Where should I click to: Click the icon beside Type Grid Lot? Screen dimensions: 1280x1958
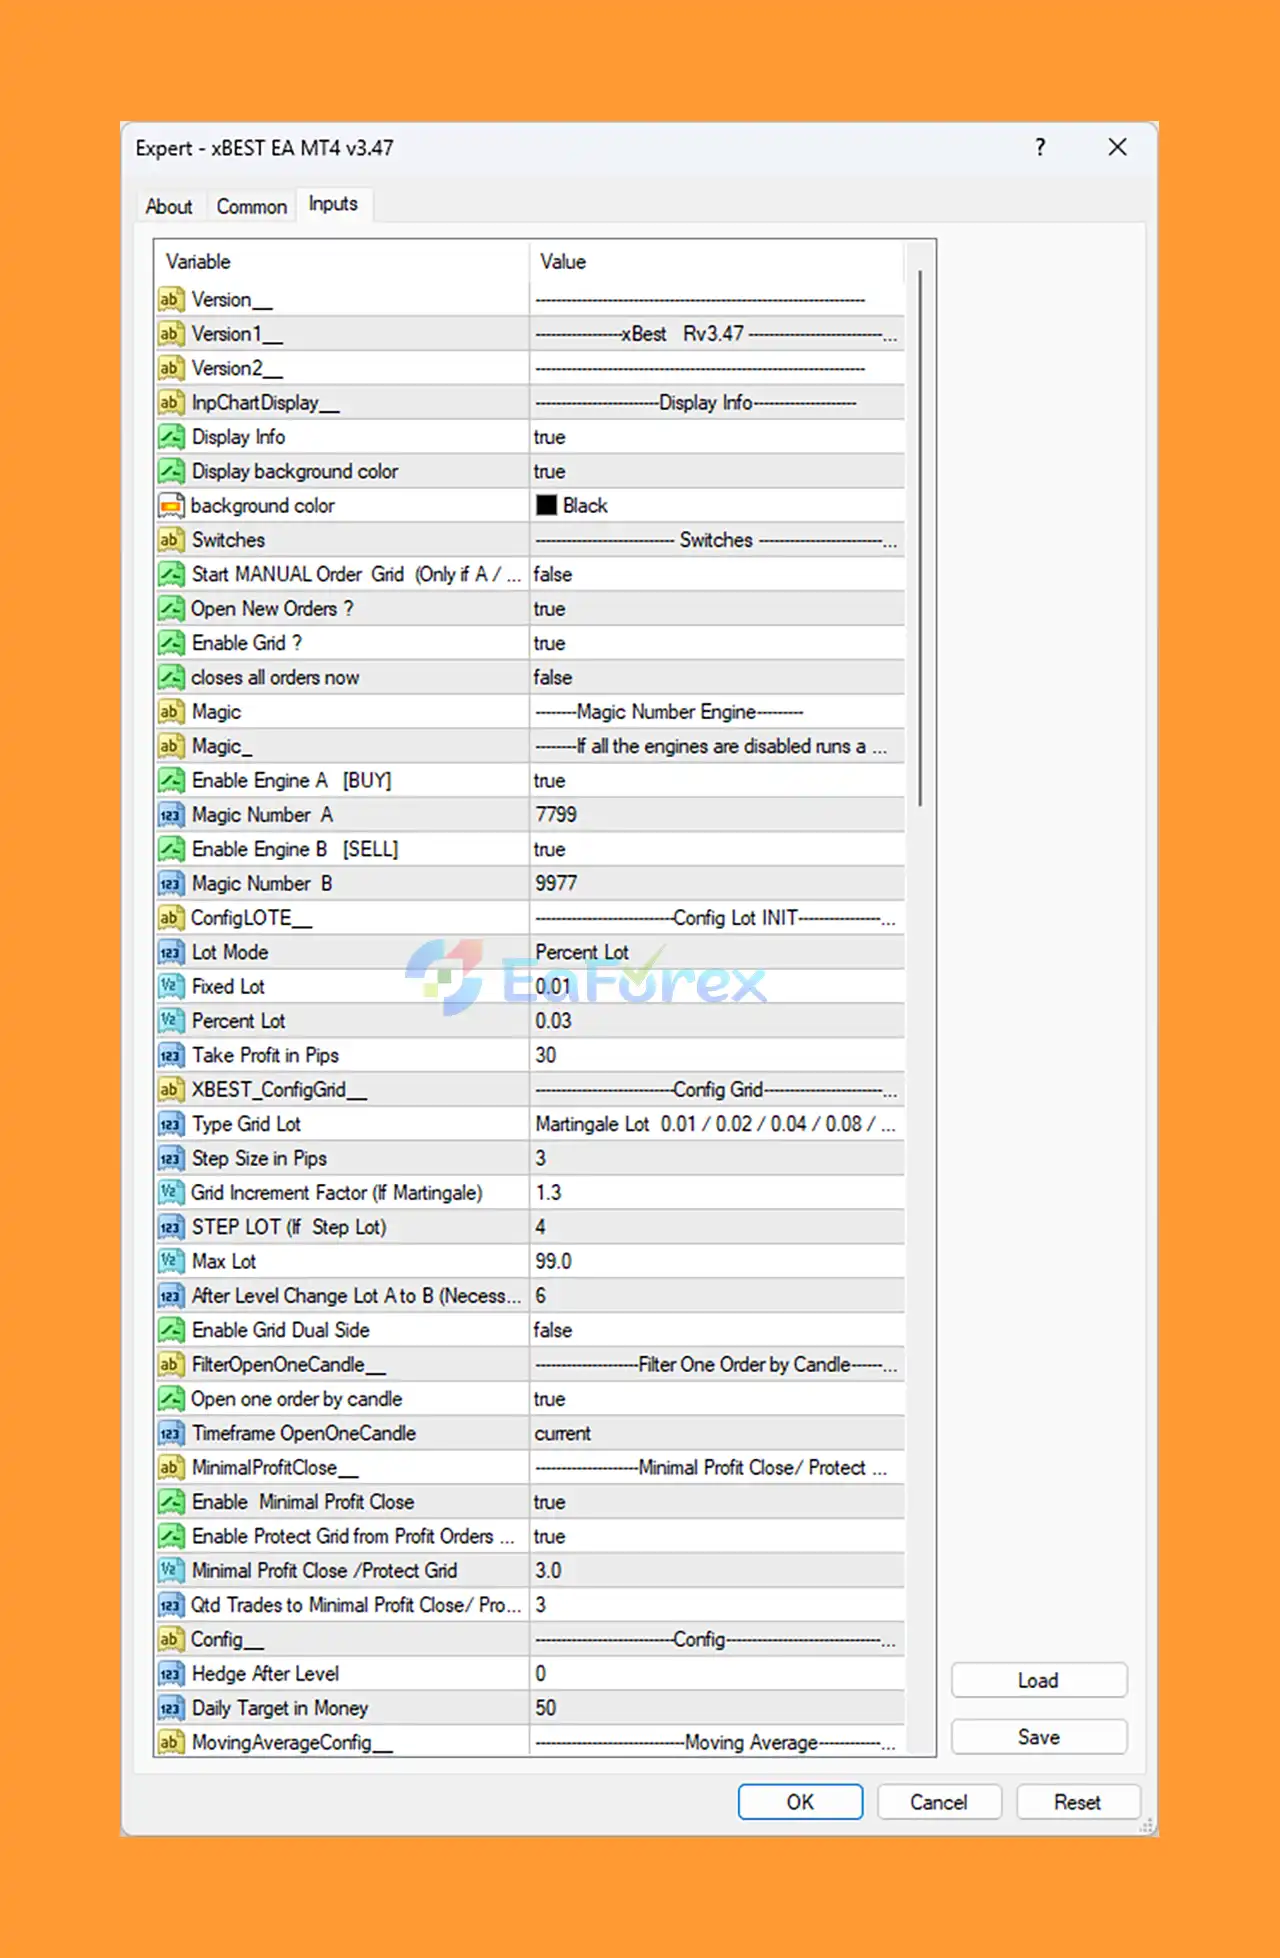pos(171,1124)
